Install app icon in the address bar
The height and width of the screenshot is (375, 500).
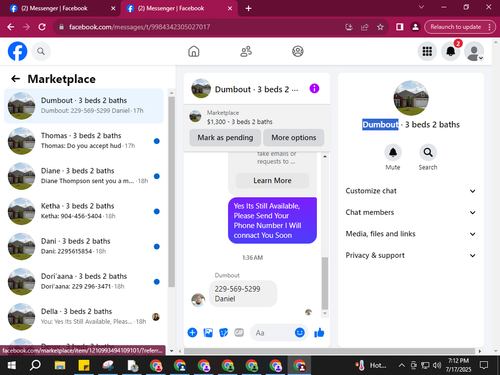tap(349, 27)
